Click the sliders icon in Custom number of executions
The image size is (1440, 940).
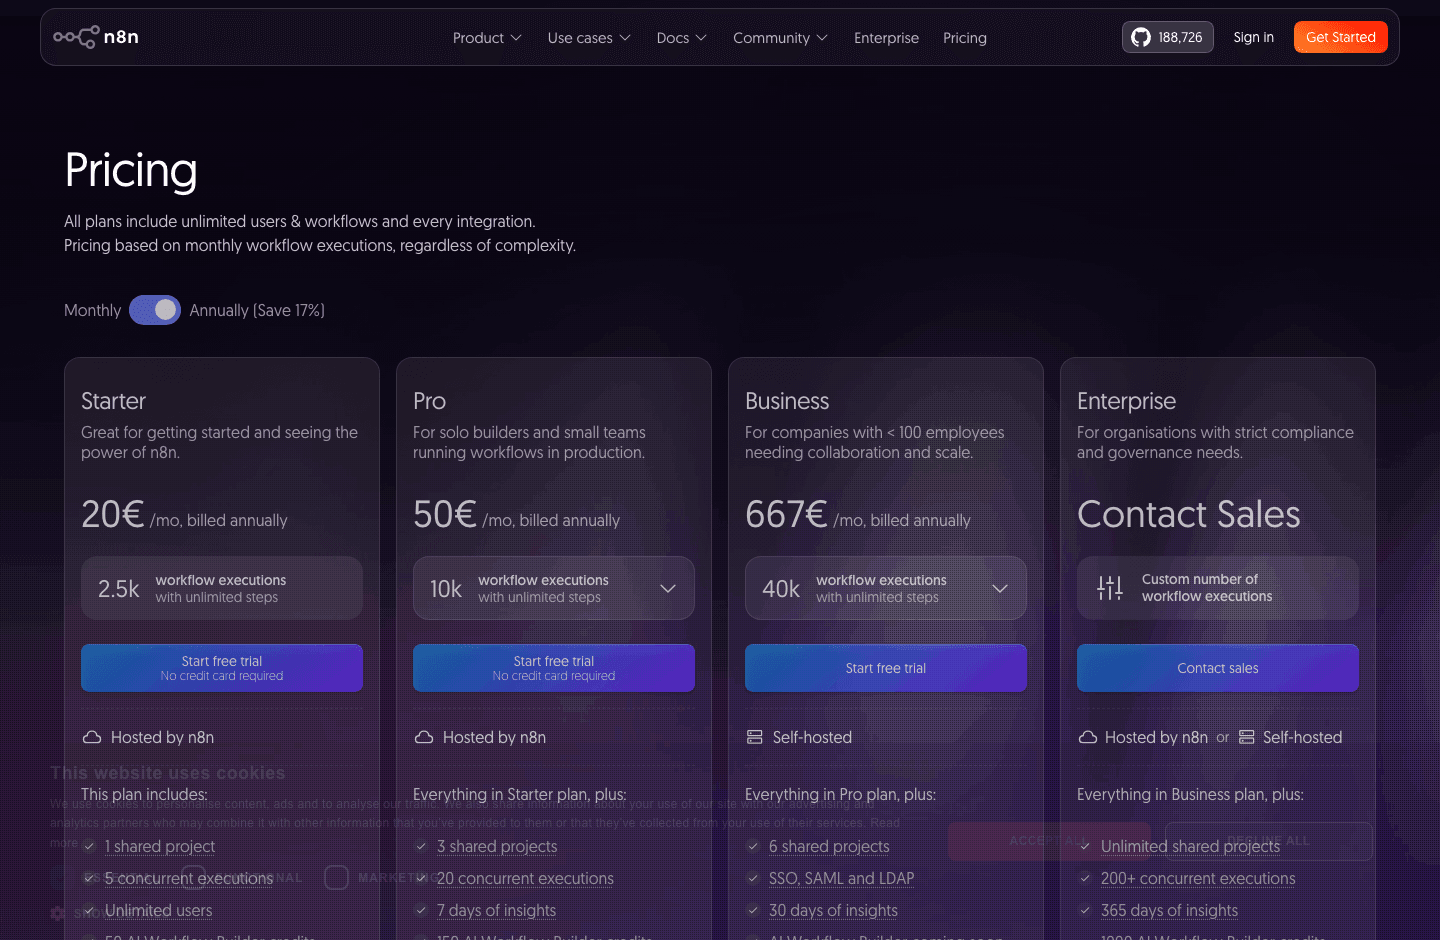[1110, 588]
